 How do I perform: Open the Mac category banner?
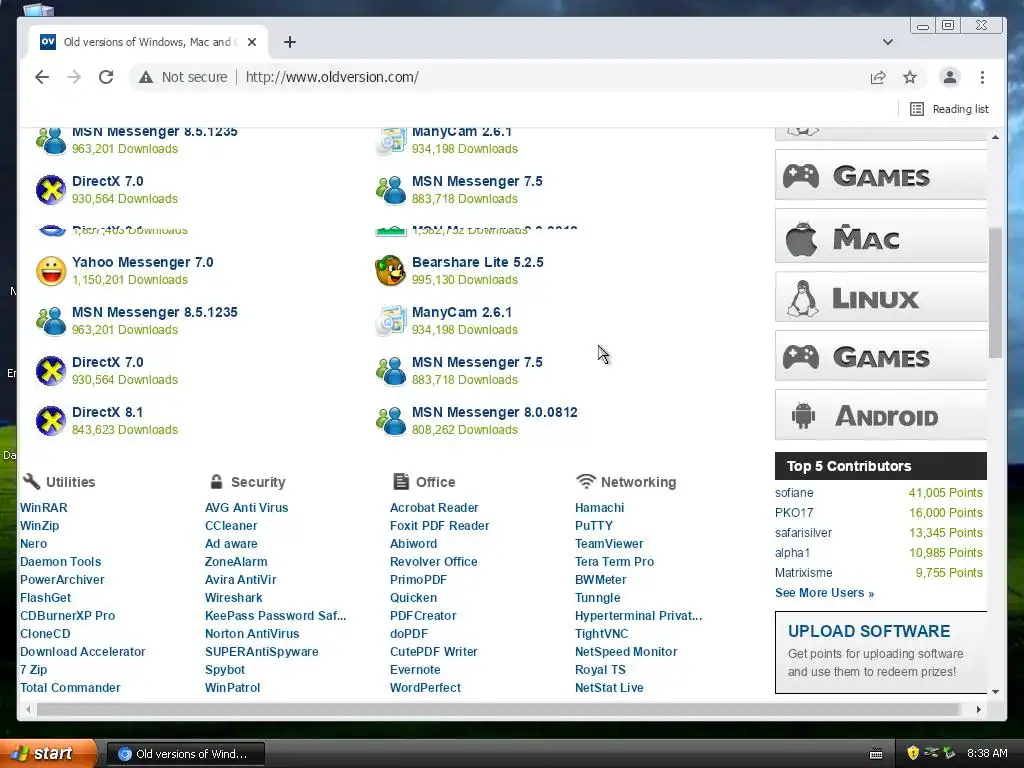pyautogui.click(x=880, y=236)
